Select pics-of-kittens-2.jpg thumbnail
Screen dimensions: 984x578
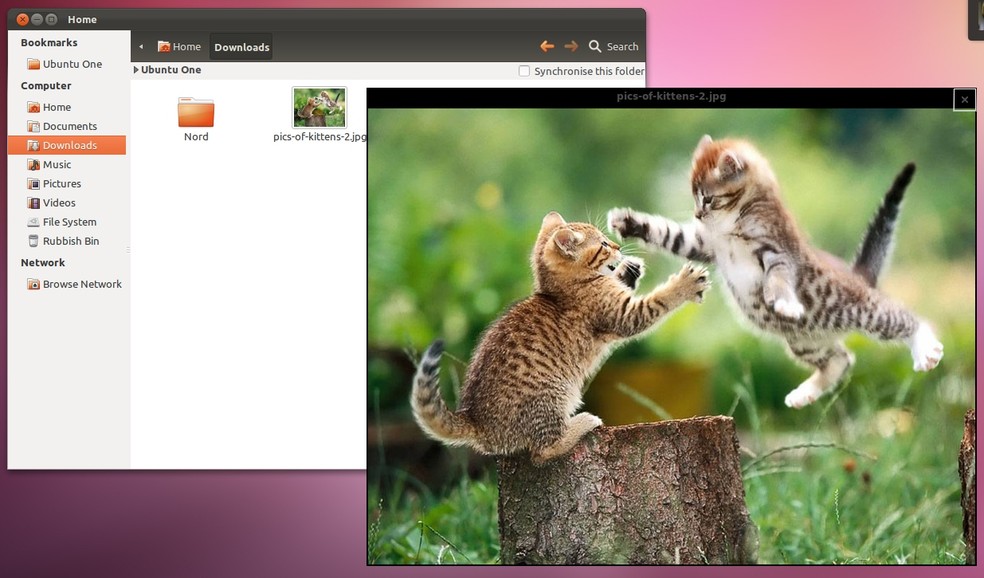click(x=319, y=107)
